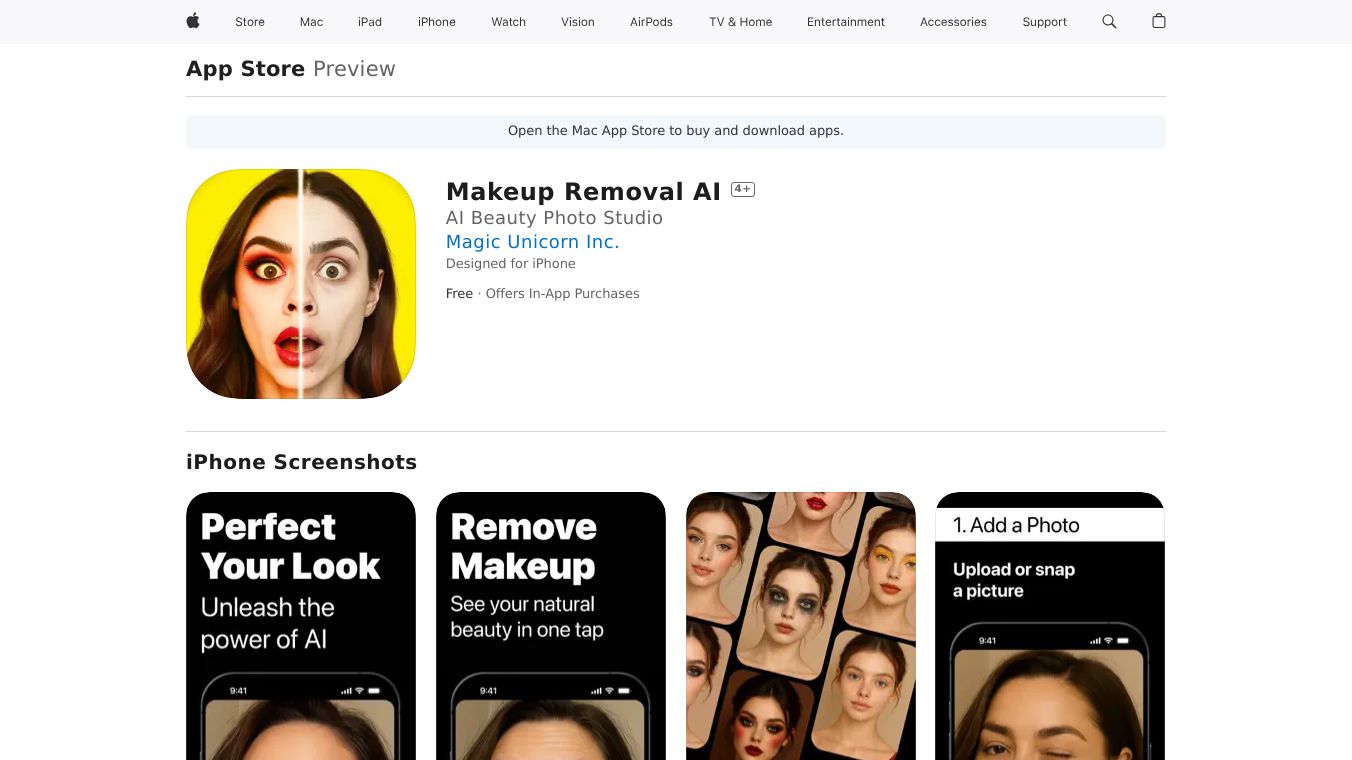The width and height of the screenshot is (1352, 760).
Task: Open the Accessories menu item
Action: [953, 22]
